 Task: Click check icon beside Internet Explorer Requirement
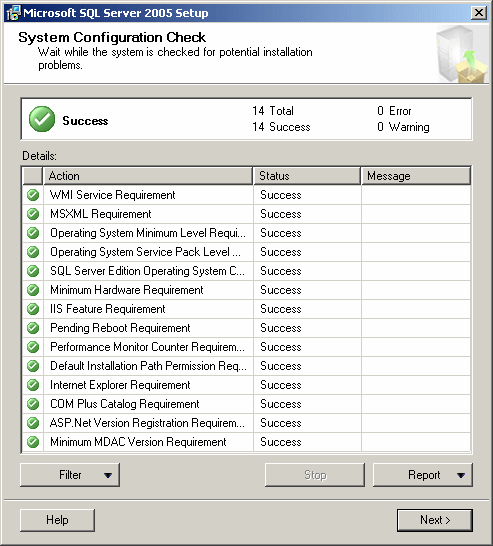point(33,385)
